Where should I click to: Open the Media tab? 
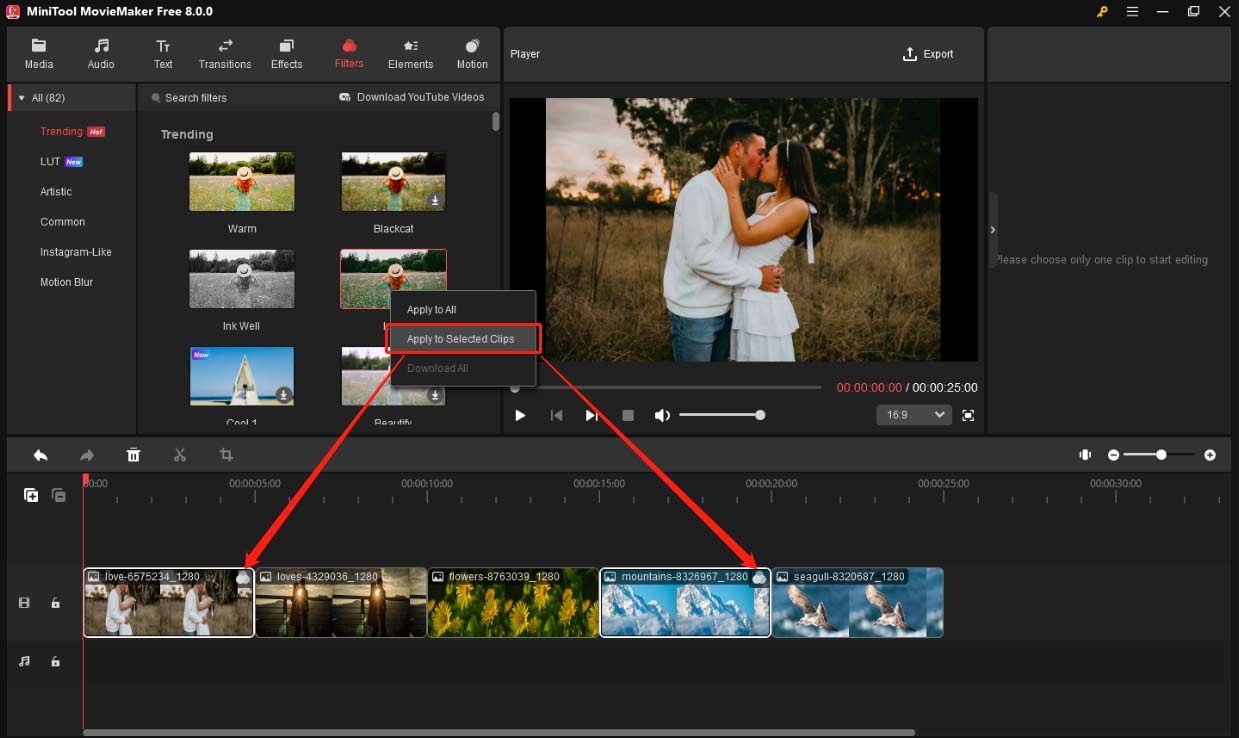click(x=39, y=54)
